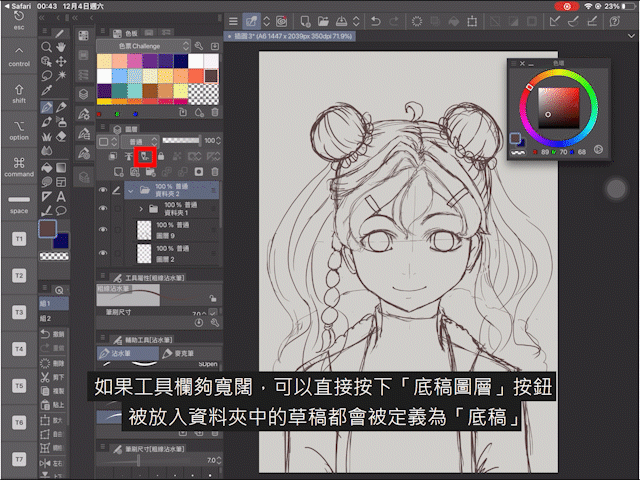Select the Pencil tool
Image resolution: width=640 pixels, height=480 pixels.
click(61, 107)
